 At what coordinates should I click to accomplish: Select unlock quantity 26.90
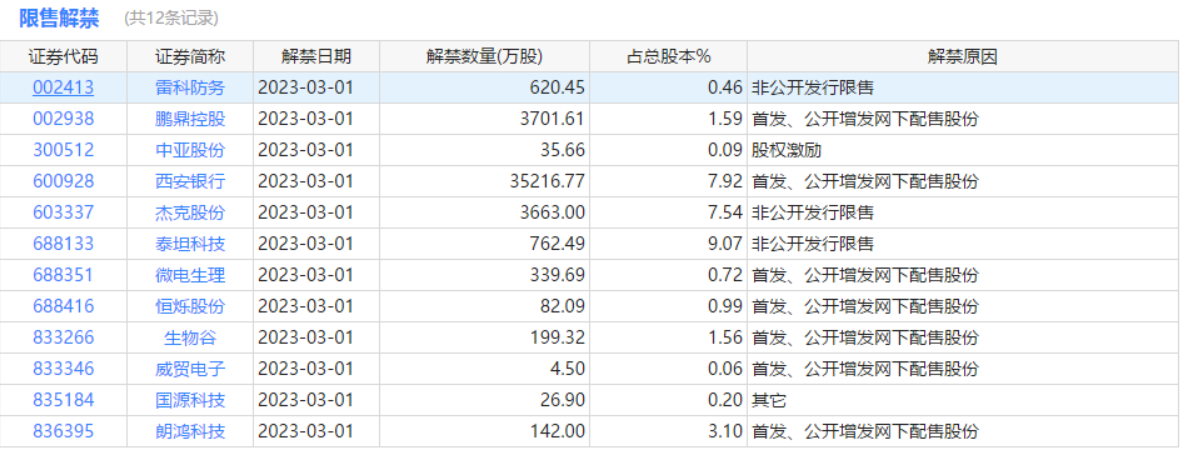(562, 400)
